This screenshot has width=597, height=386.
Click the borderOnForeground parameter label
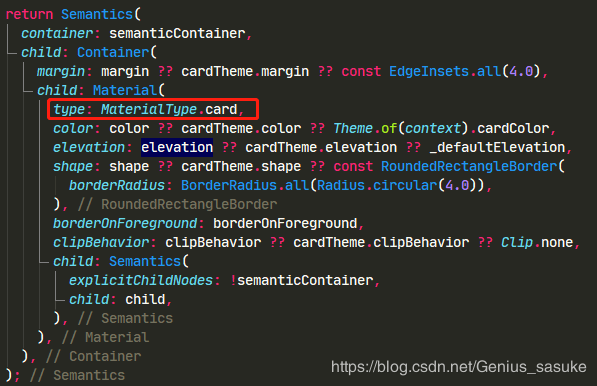click(125, 224)
